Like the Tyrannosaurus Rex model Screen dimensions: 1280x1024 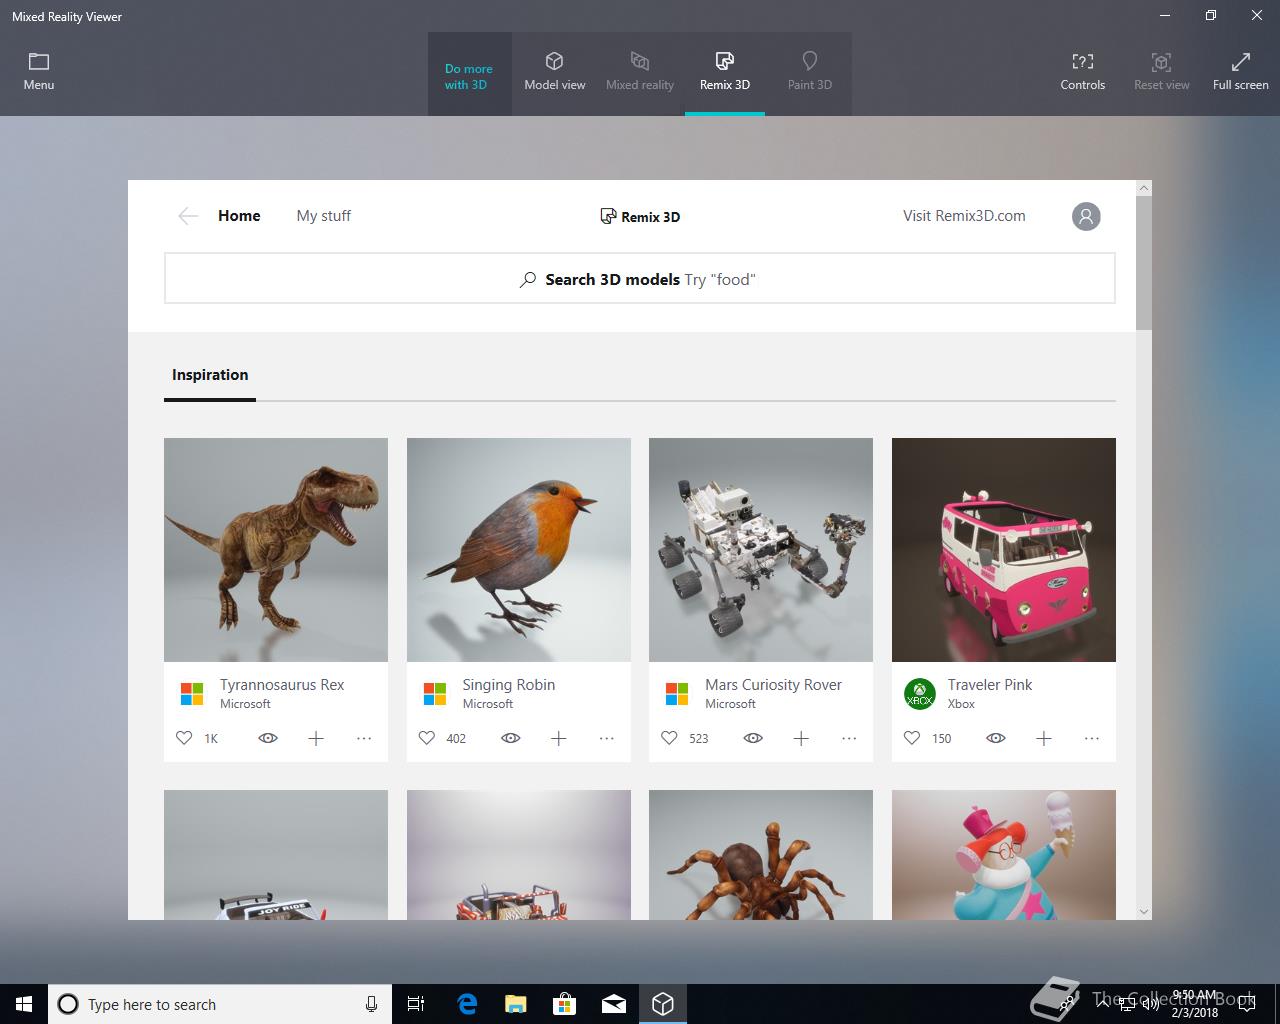point(184,738)
